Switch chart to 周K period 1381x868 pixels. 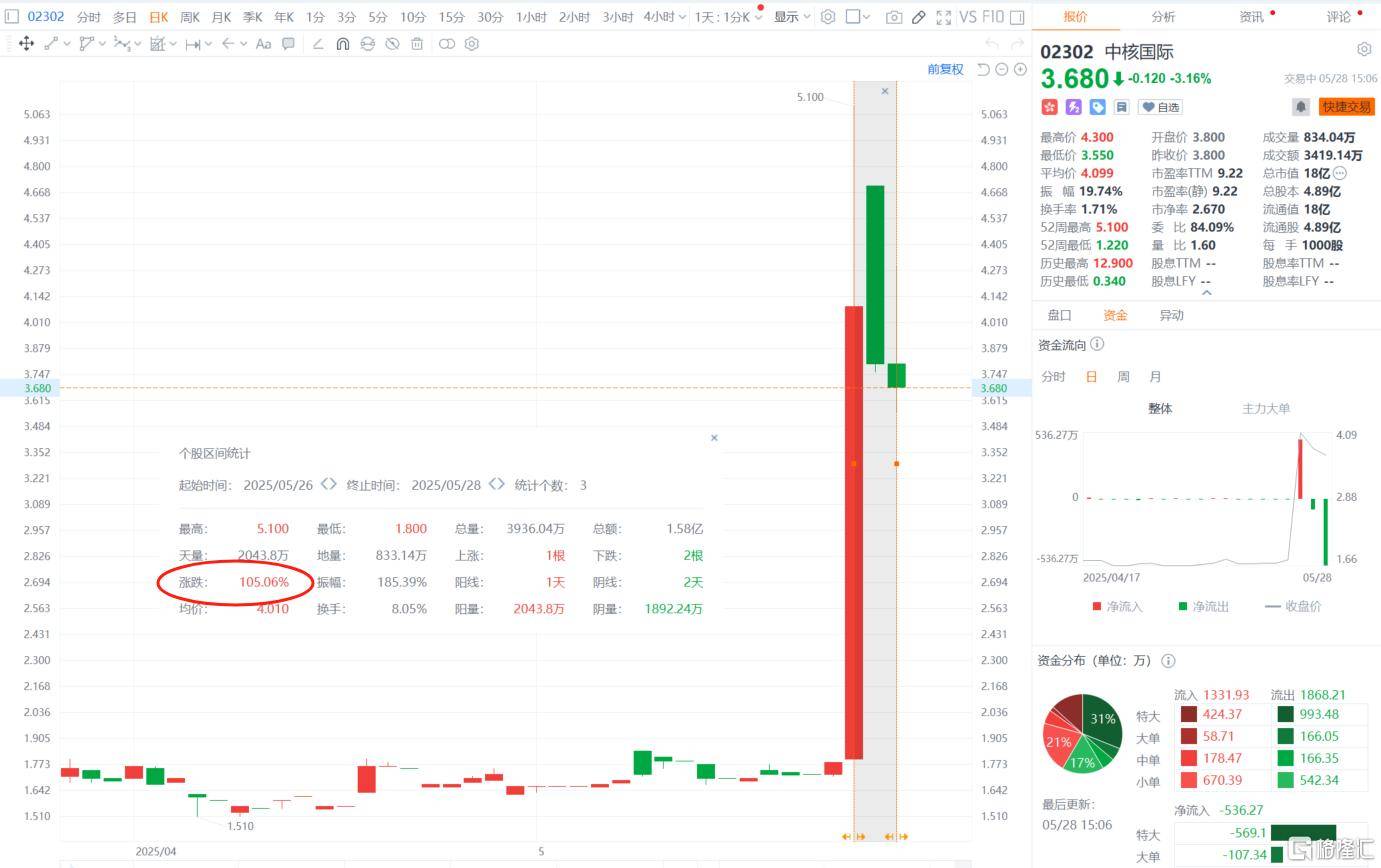click(x=190, y=17)
